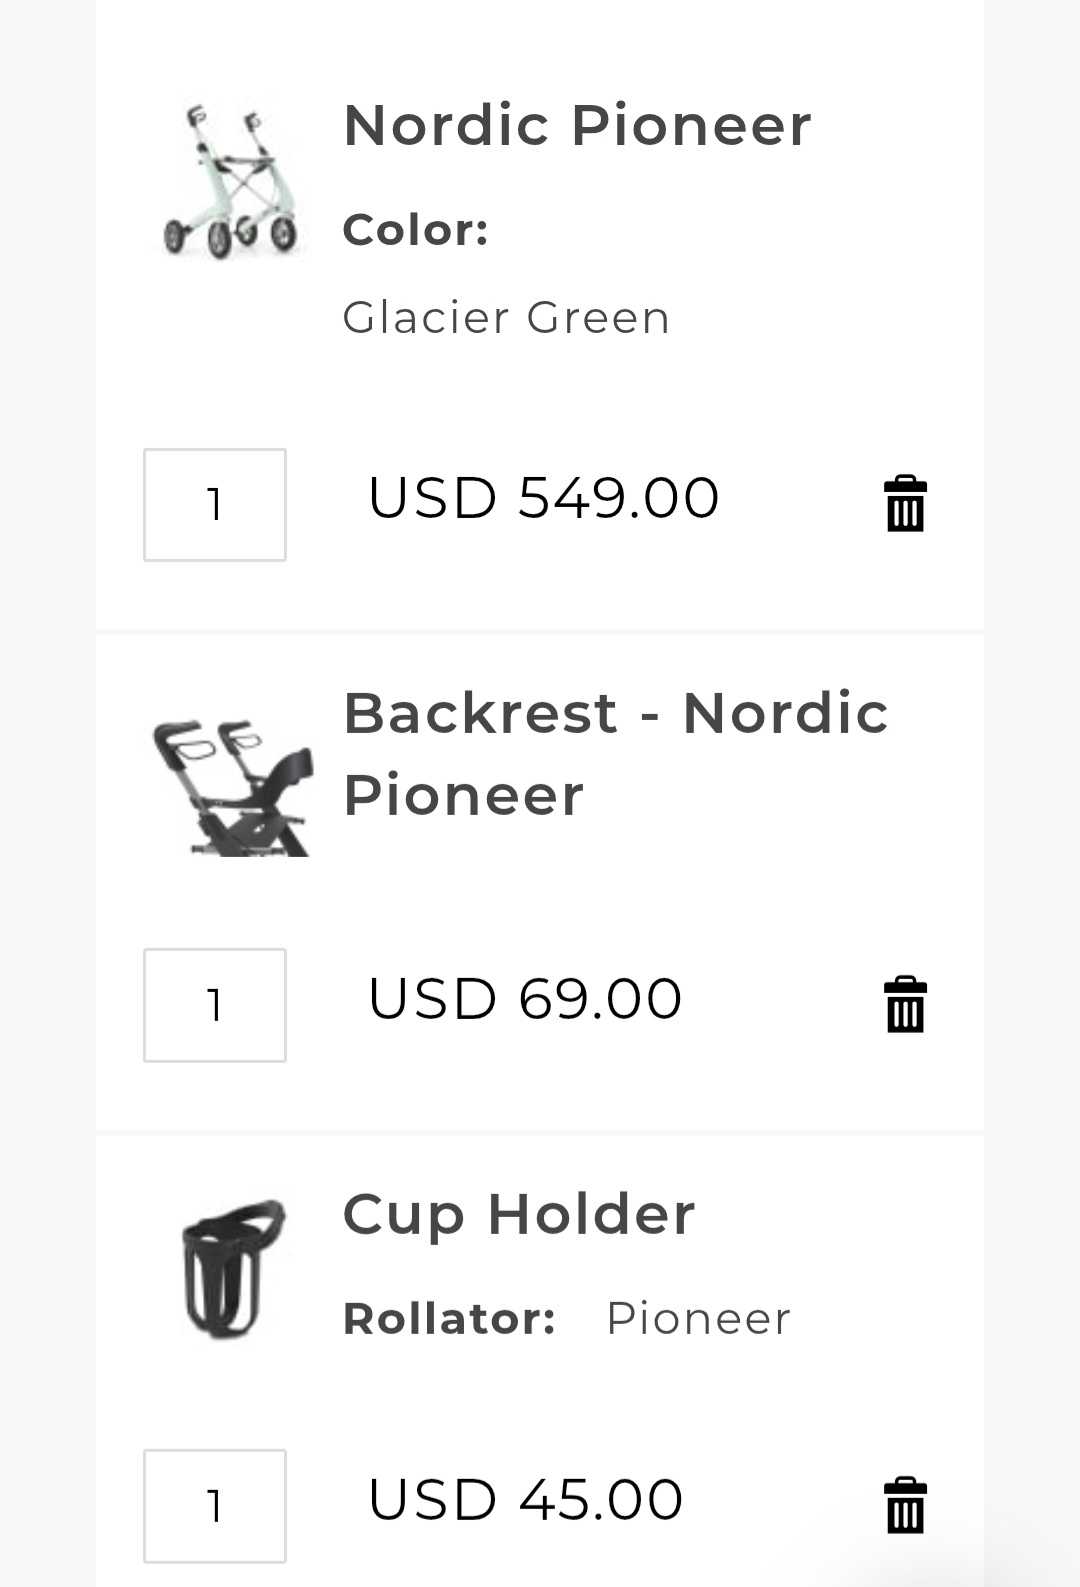The width and height of the screenshot is (1080, 1587).
Task: Delete Nordic Pioneer rollator from cart
Action: click(x=905, y=503)
